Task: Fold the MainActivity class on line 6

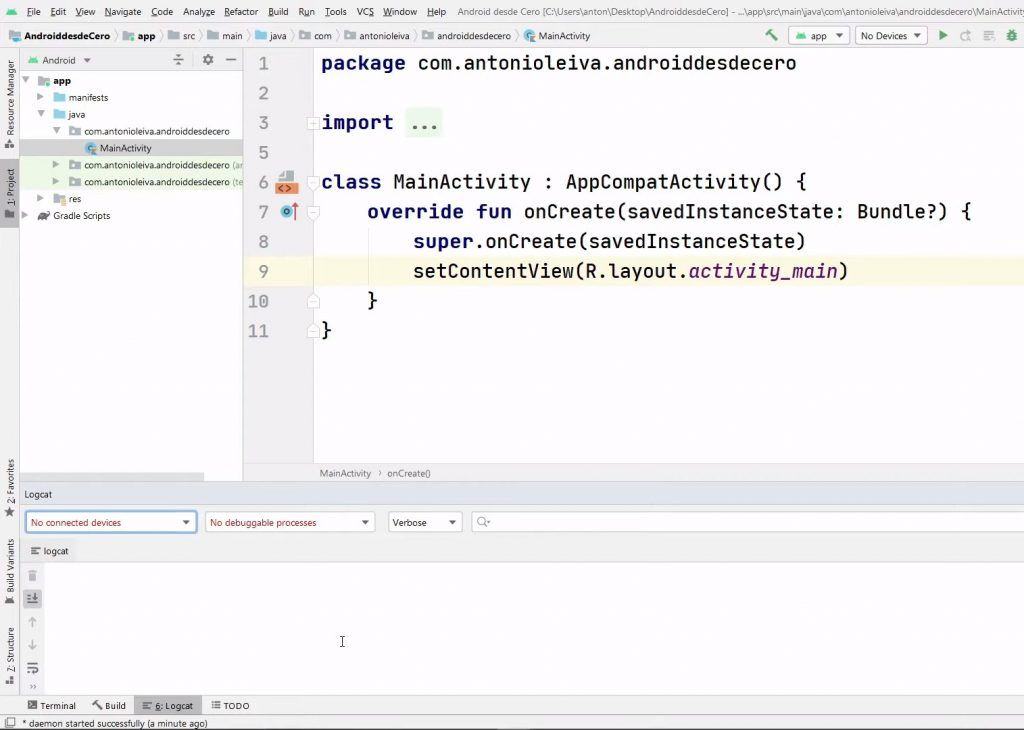Action: point(313,182)
